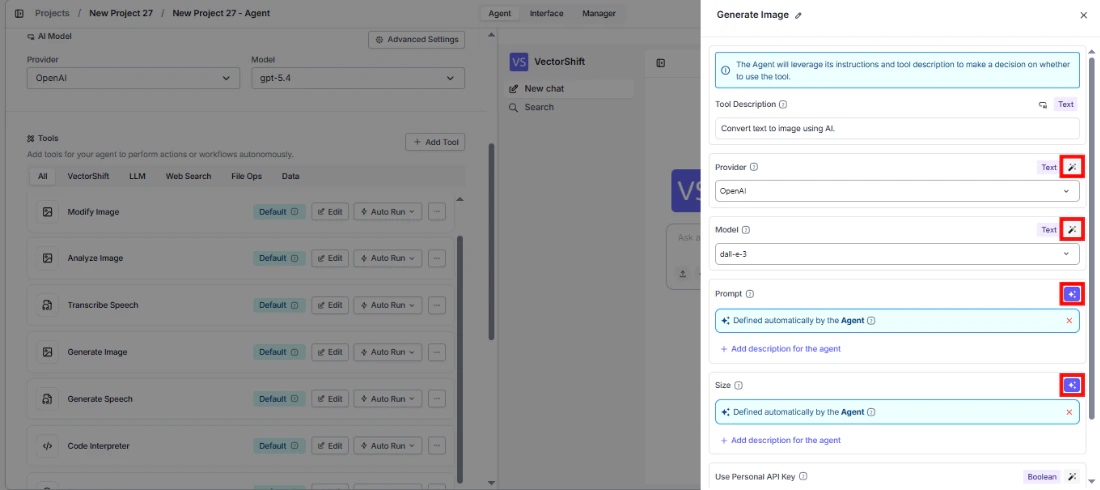Click the Modify Image tool icon
Screen dimensions: 1100x490
click(x=47, y=211)
